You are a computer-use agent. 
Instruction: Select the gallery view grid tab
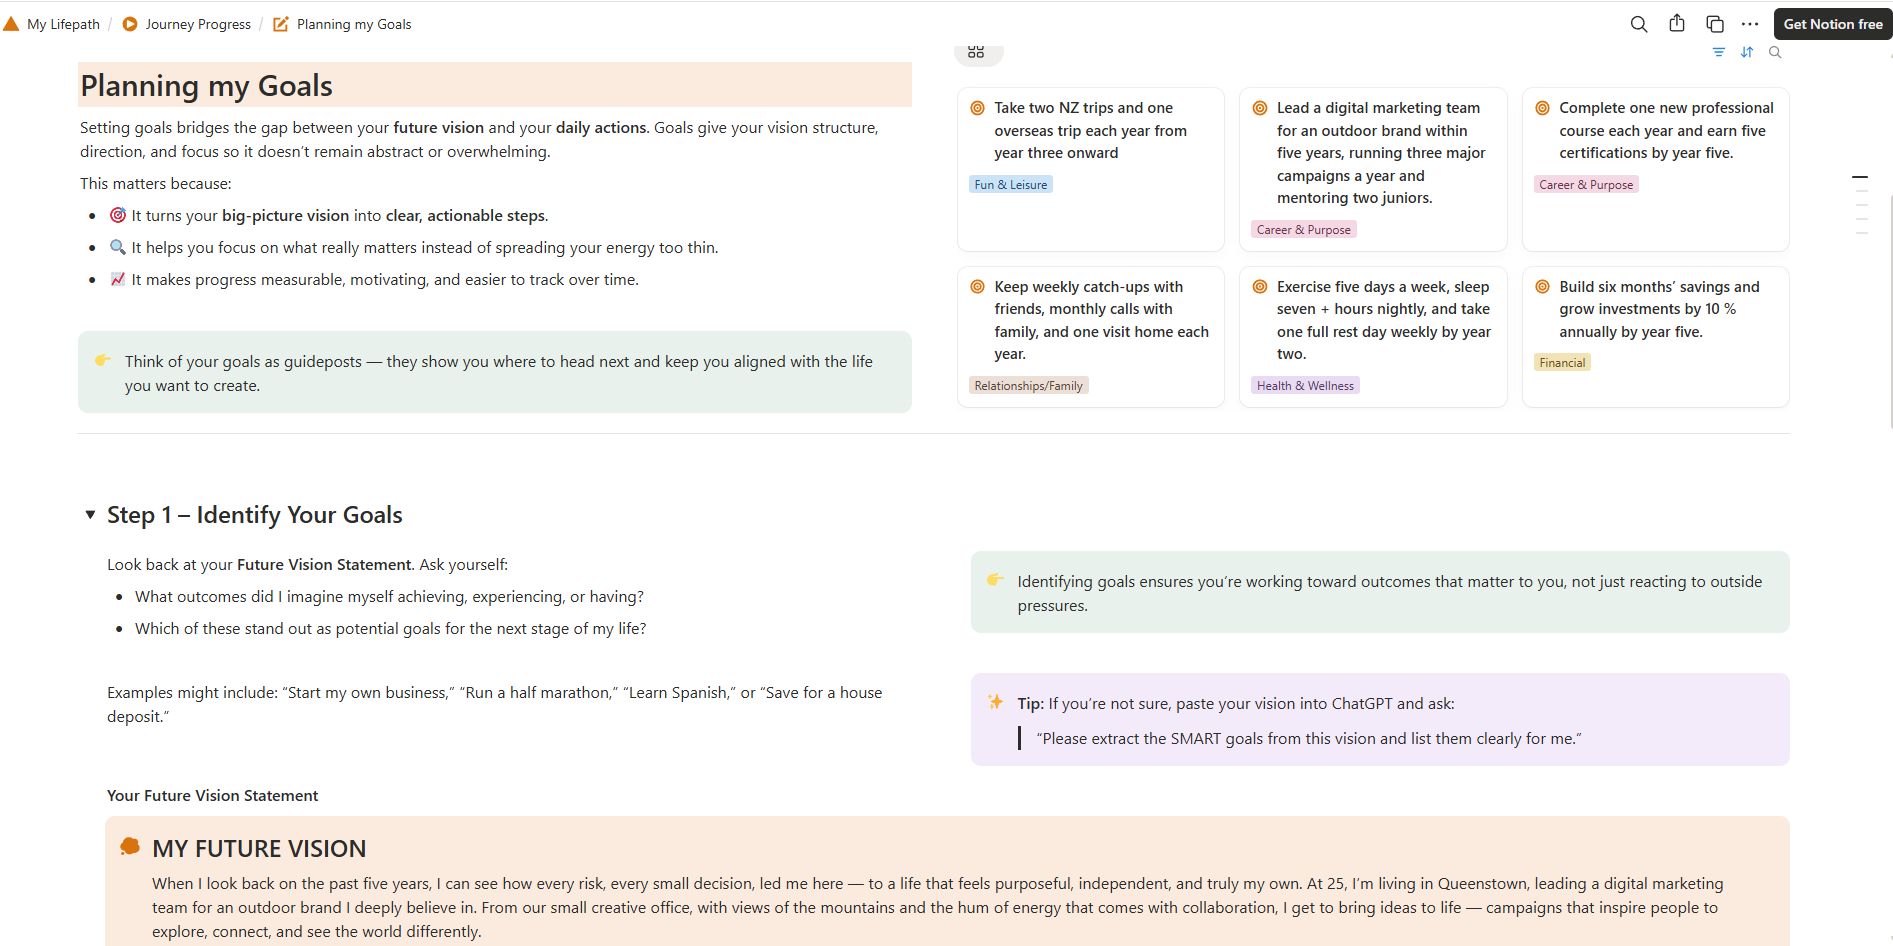point(977,52)
